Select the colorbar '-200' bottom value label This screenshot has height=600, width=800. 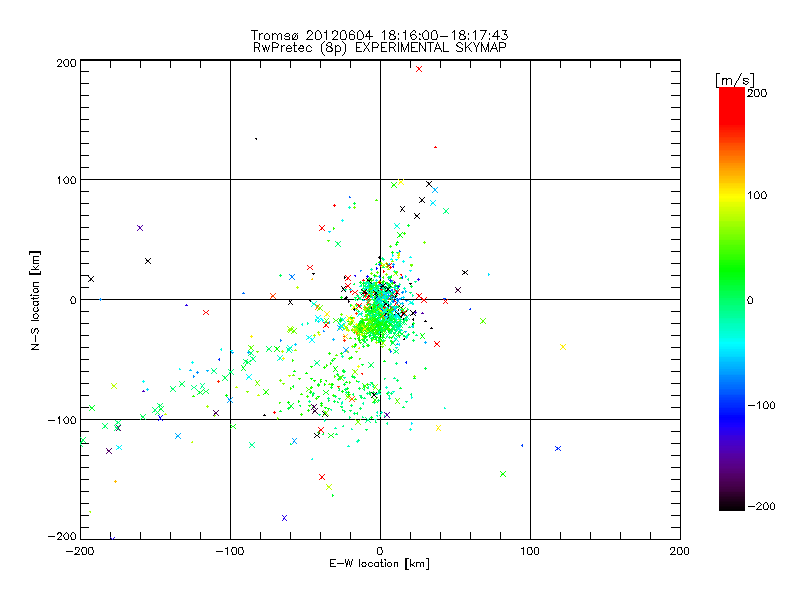coord(761,506)
